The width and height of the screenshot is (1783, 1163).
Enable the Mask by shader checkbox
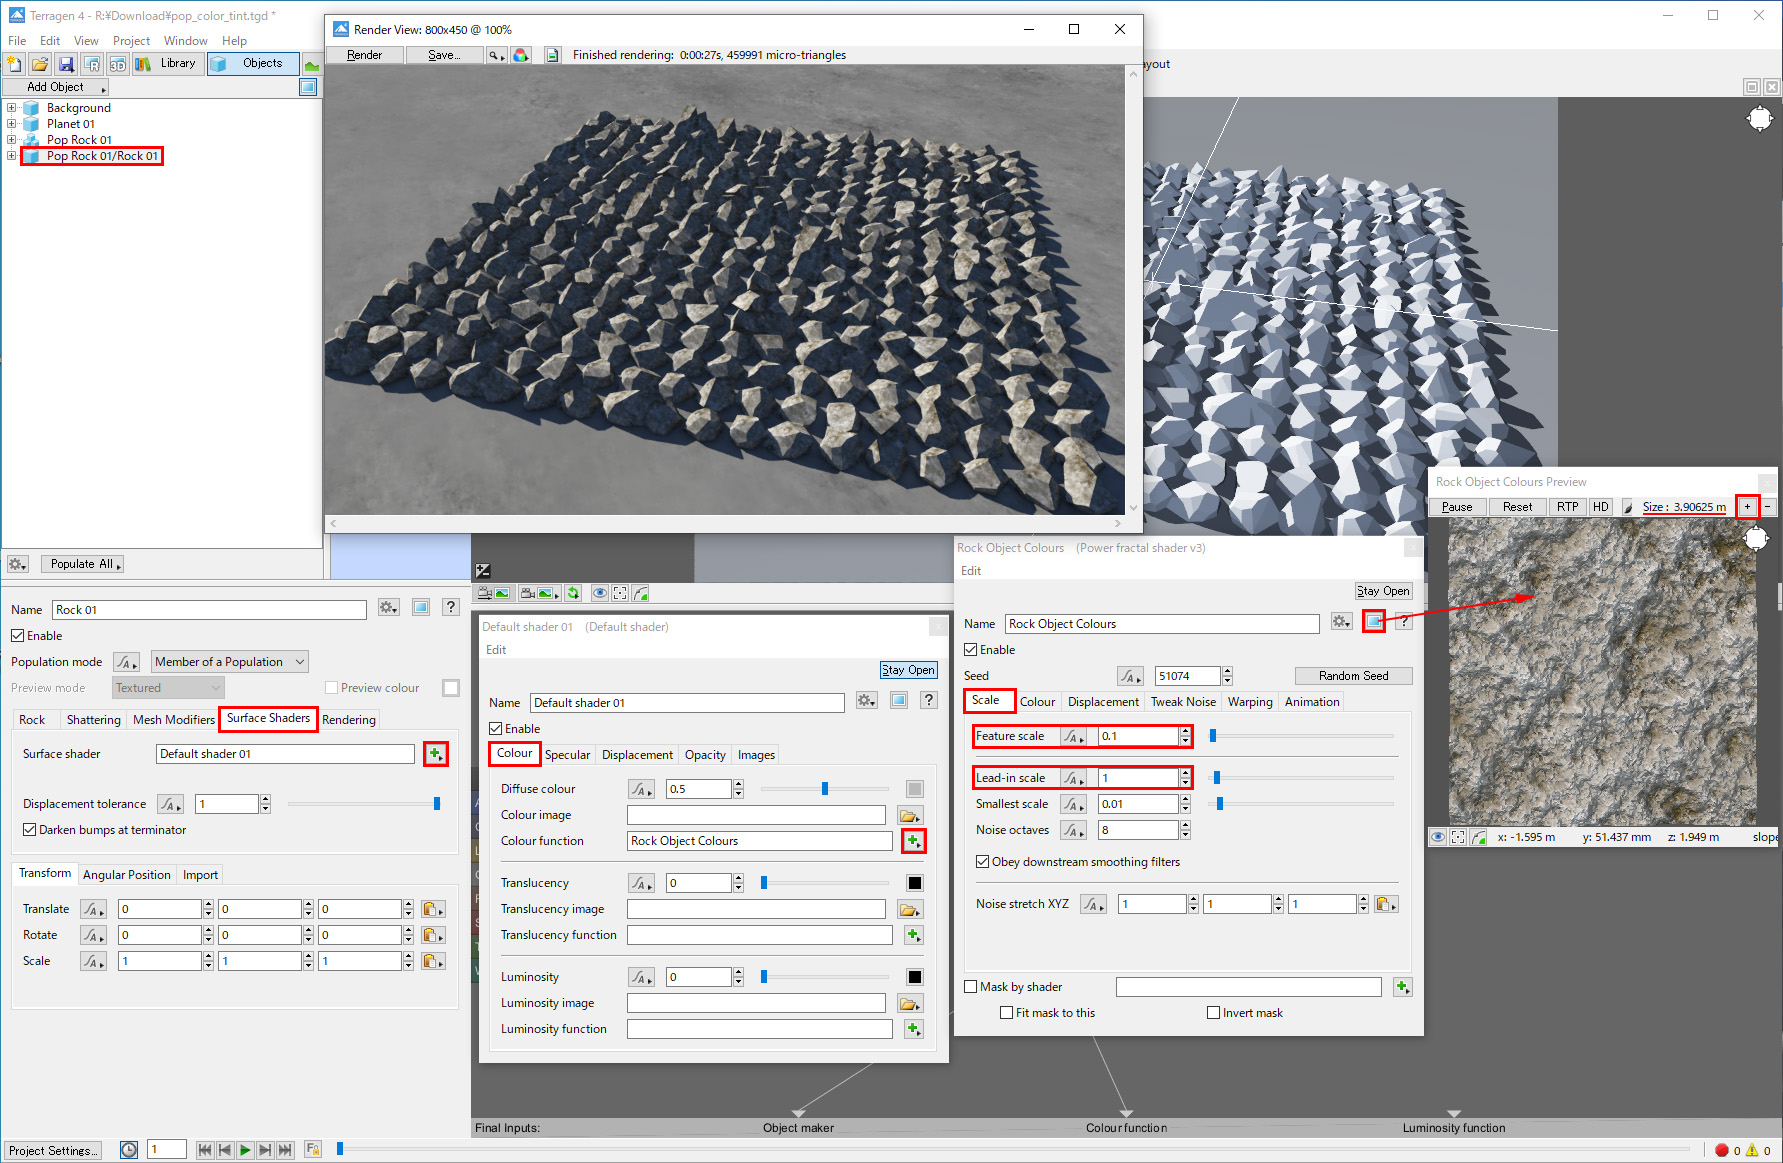(x=971, y=987)
